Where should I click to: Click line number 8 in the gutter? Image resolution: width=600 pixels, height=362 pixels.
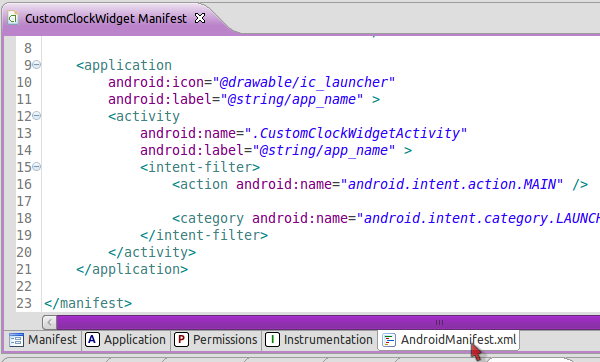28,49
